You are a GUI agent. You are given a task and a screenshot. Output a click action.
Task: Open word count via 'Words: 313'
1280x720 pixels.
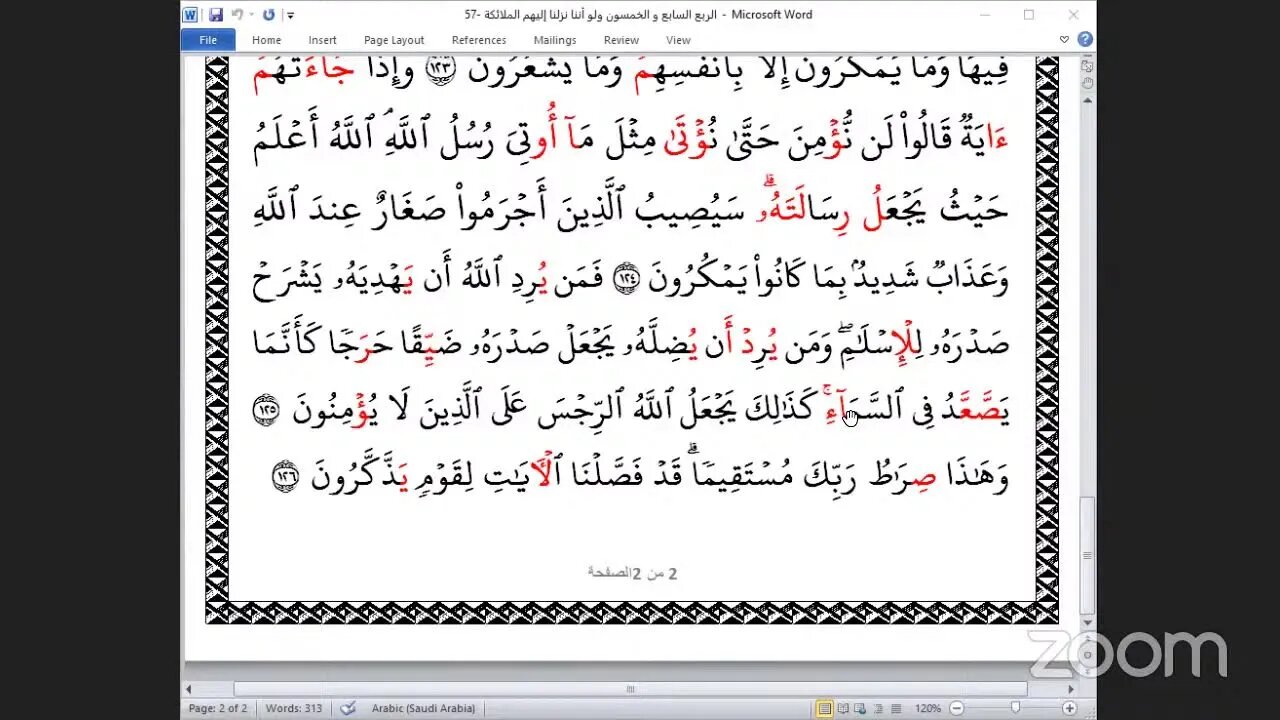294,708
